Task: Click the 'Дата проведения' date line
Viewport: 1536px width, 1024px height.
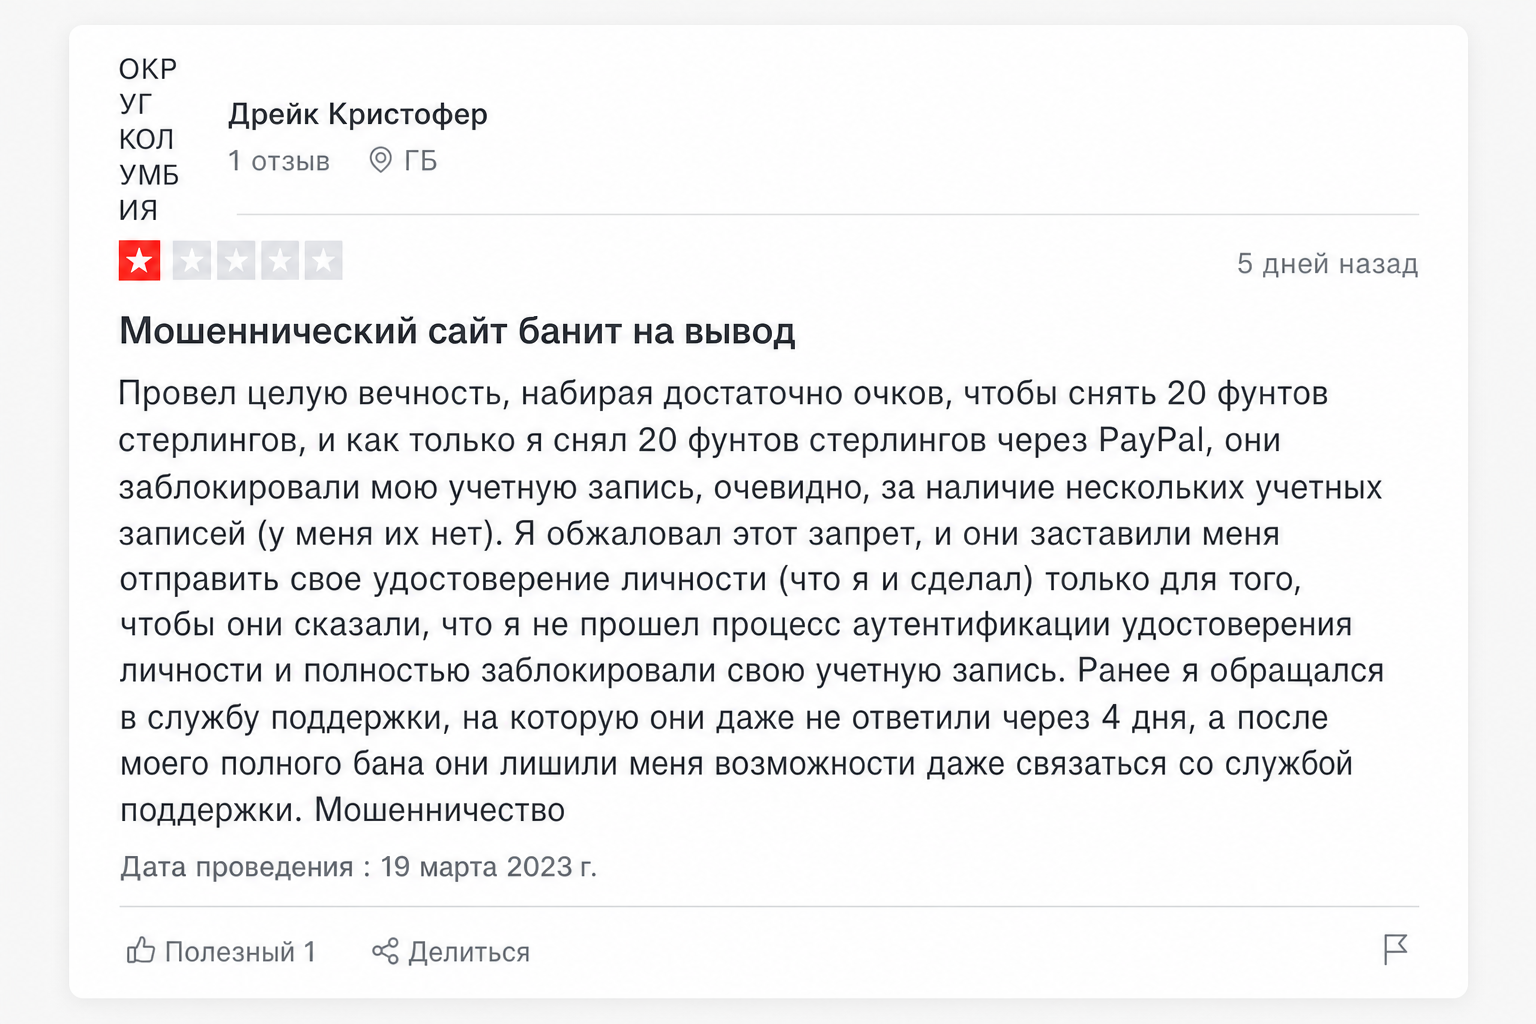Action: 358,866
